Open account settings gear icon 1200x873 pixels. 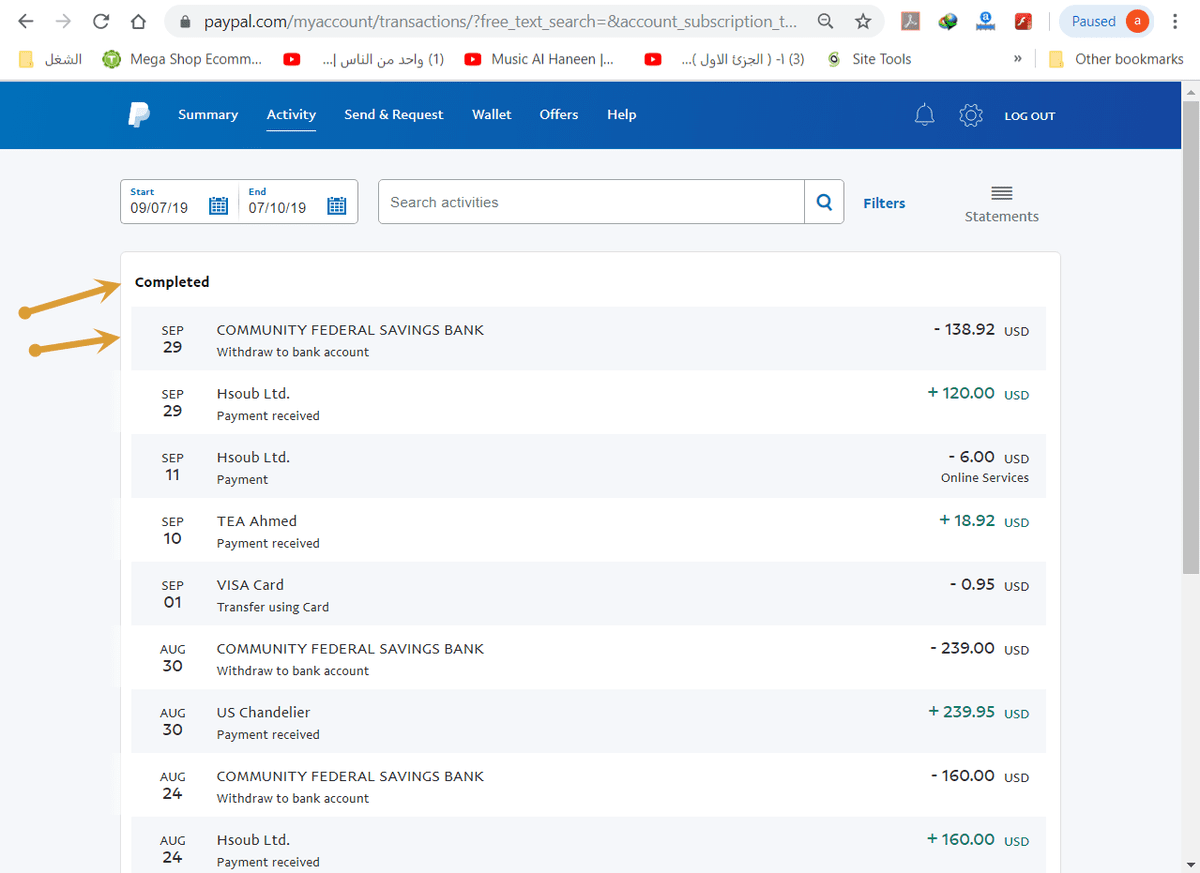970,115
